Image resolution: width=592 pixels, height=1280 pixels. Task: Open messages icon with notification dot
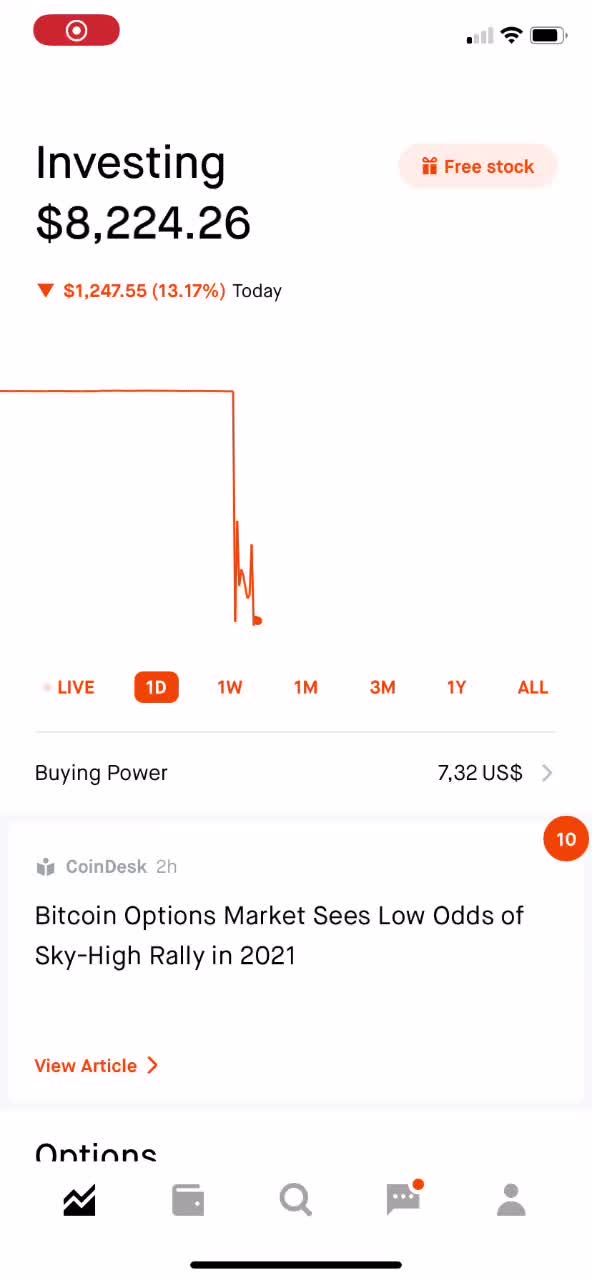404,1197
